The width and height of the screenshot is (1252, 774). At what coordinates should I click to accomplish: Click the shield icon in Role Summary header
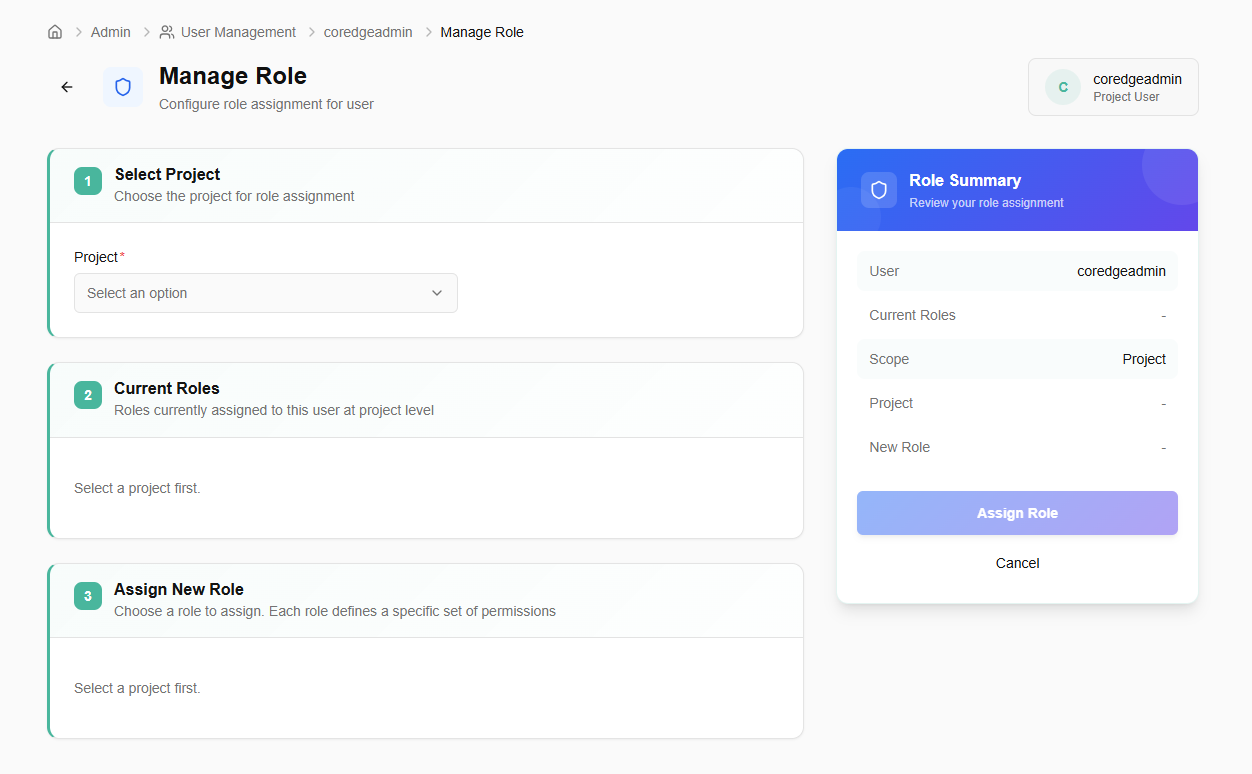click(x=879, y=190)
